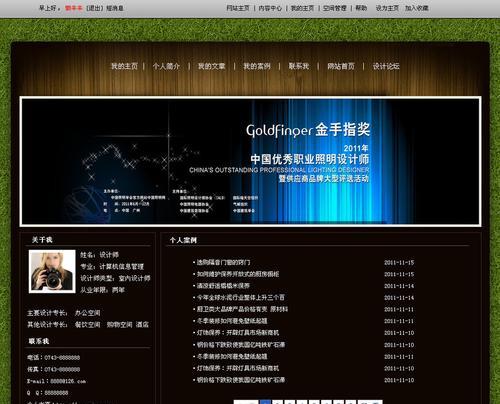Click 帮助 help link
This screenshot has height=404, width=500.
pos(361,8)
